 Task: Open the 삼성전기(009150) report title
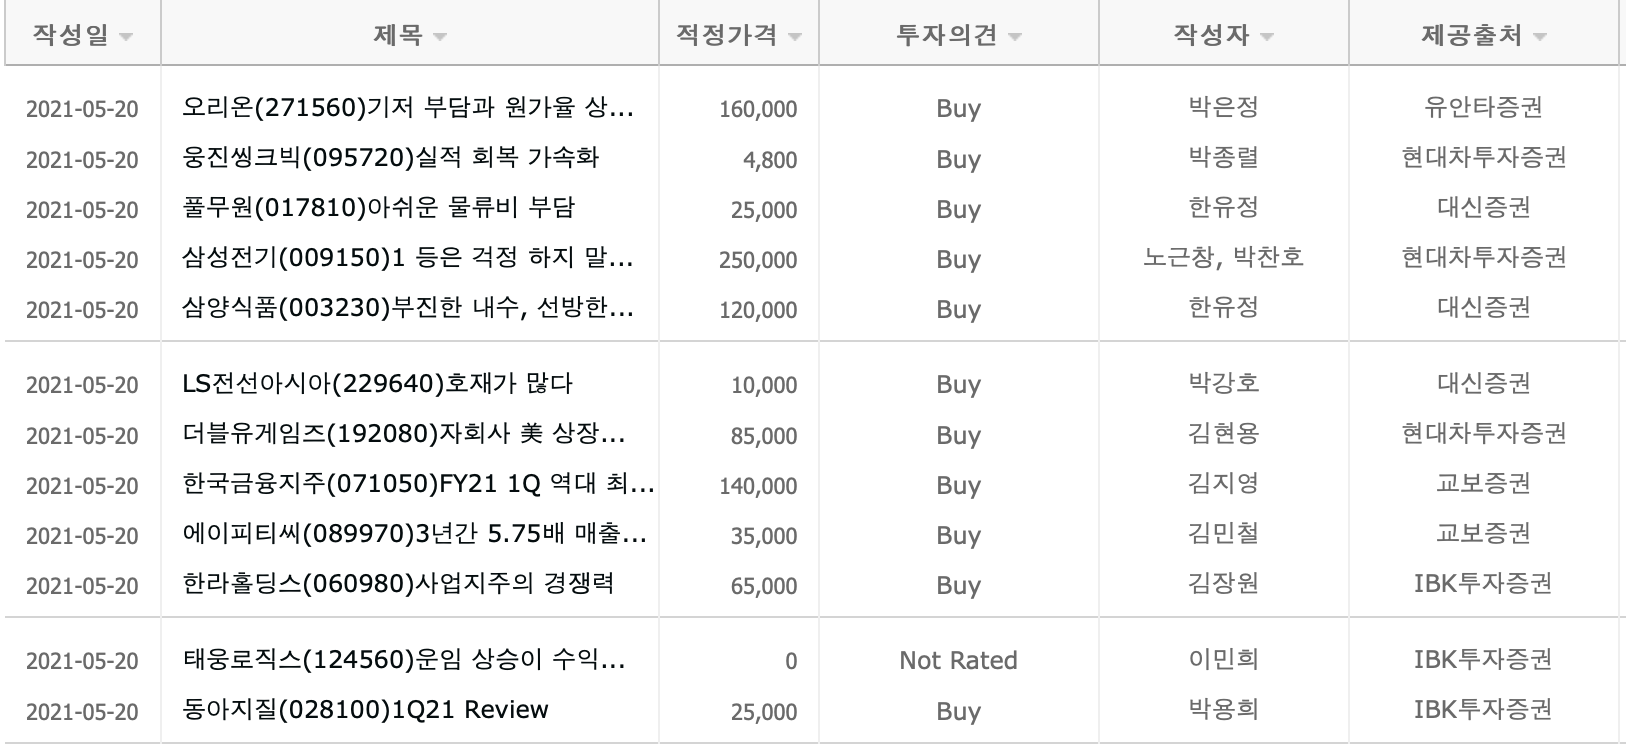[408, 258]
